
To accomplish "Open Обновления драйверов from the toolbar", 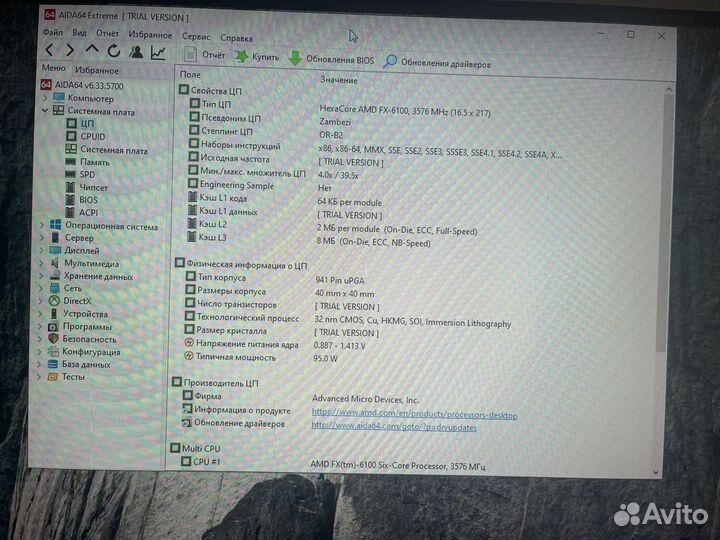I will coord(437,63).
